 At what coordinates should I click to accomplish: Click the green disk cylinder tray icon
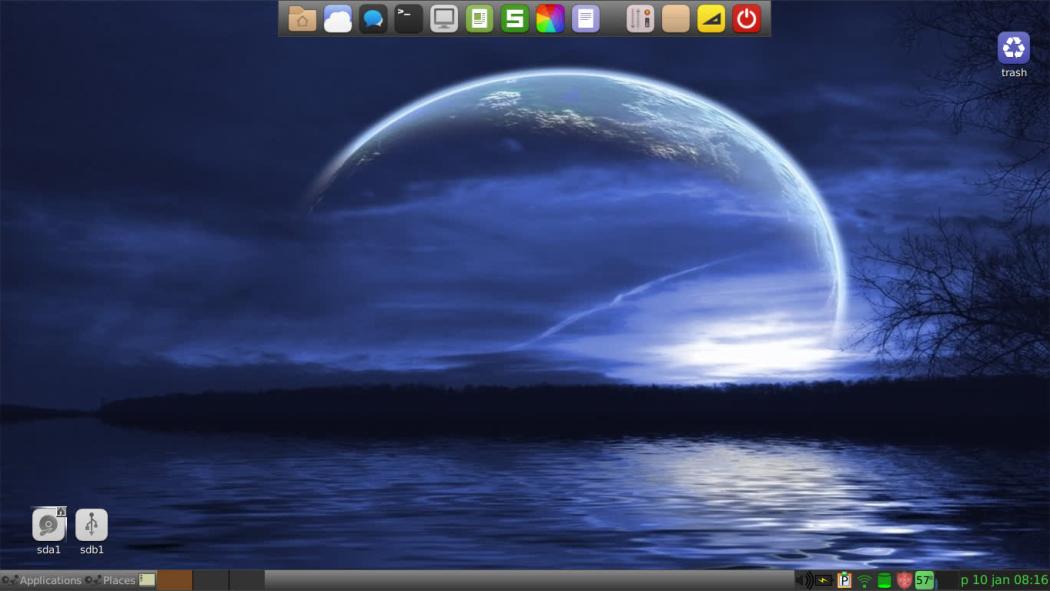pyautogui.click(x=884, y=580)
